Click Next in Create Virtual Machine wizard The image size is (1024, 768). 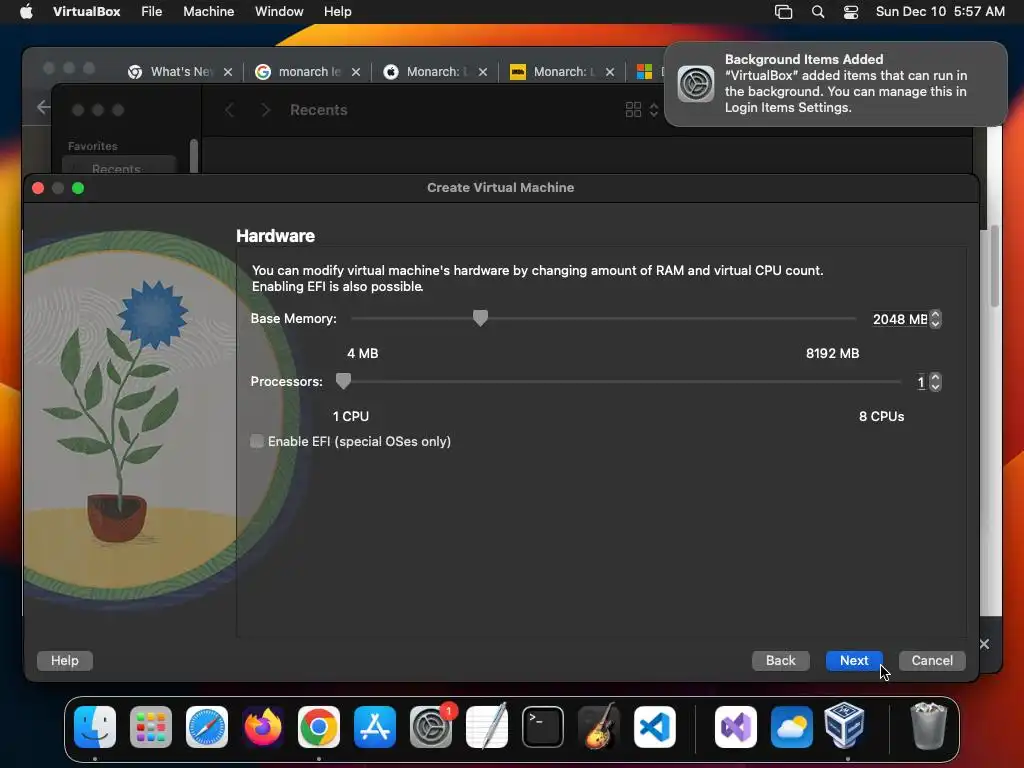point(854,660)
